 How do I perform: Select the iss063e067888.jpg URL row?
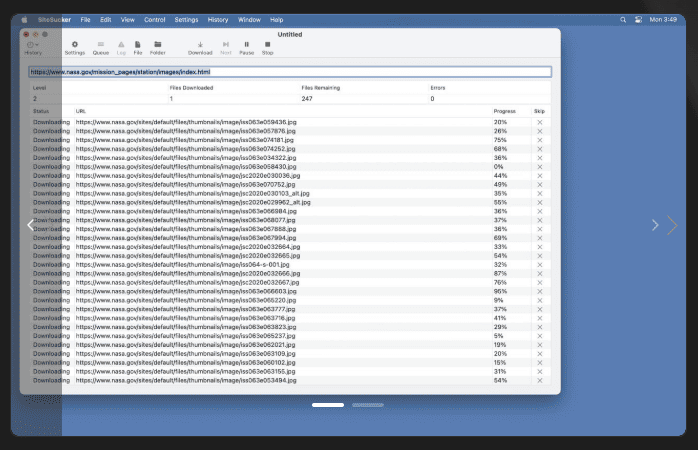click(290, 229)
